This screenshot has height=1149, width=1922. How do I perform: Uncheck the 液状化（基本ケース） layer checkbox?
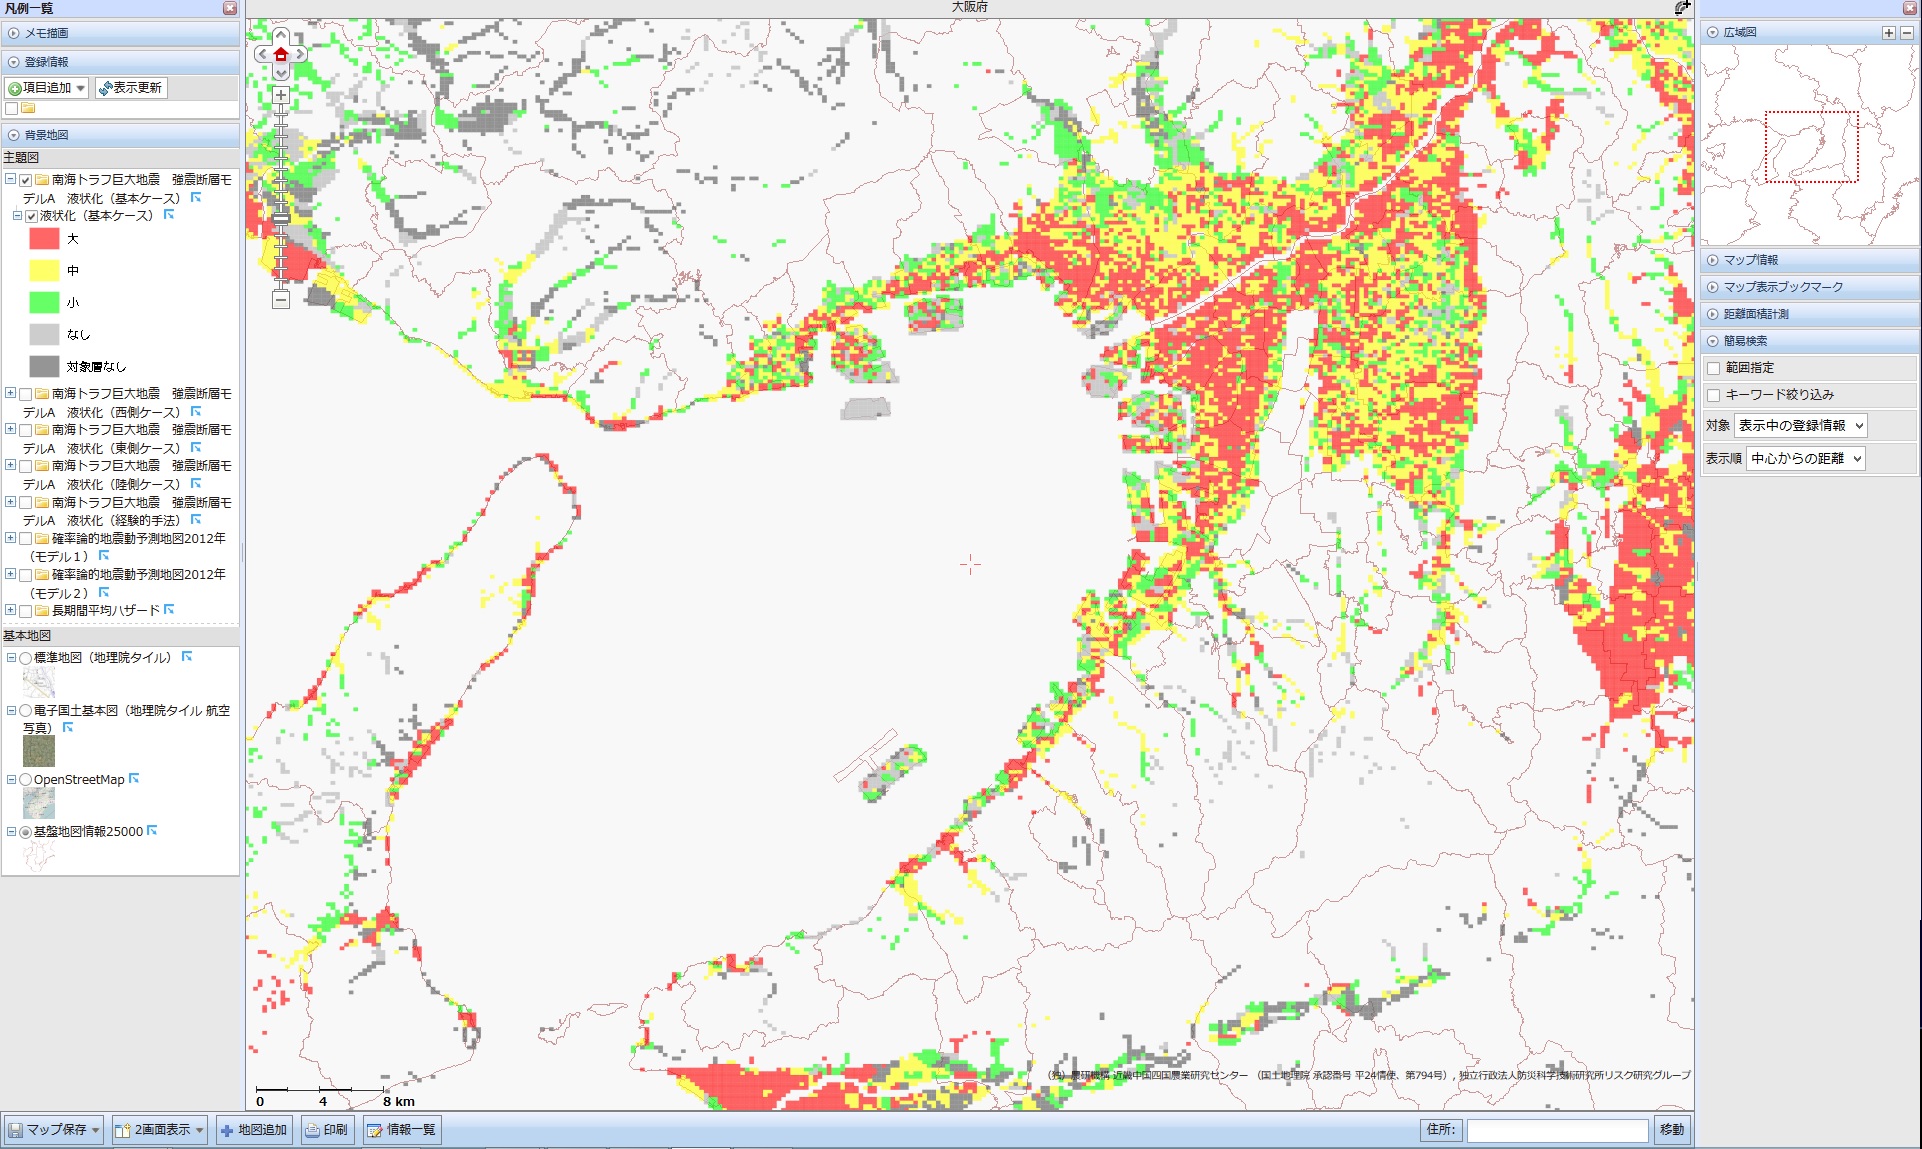[32, 216]
